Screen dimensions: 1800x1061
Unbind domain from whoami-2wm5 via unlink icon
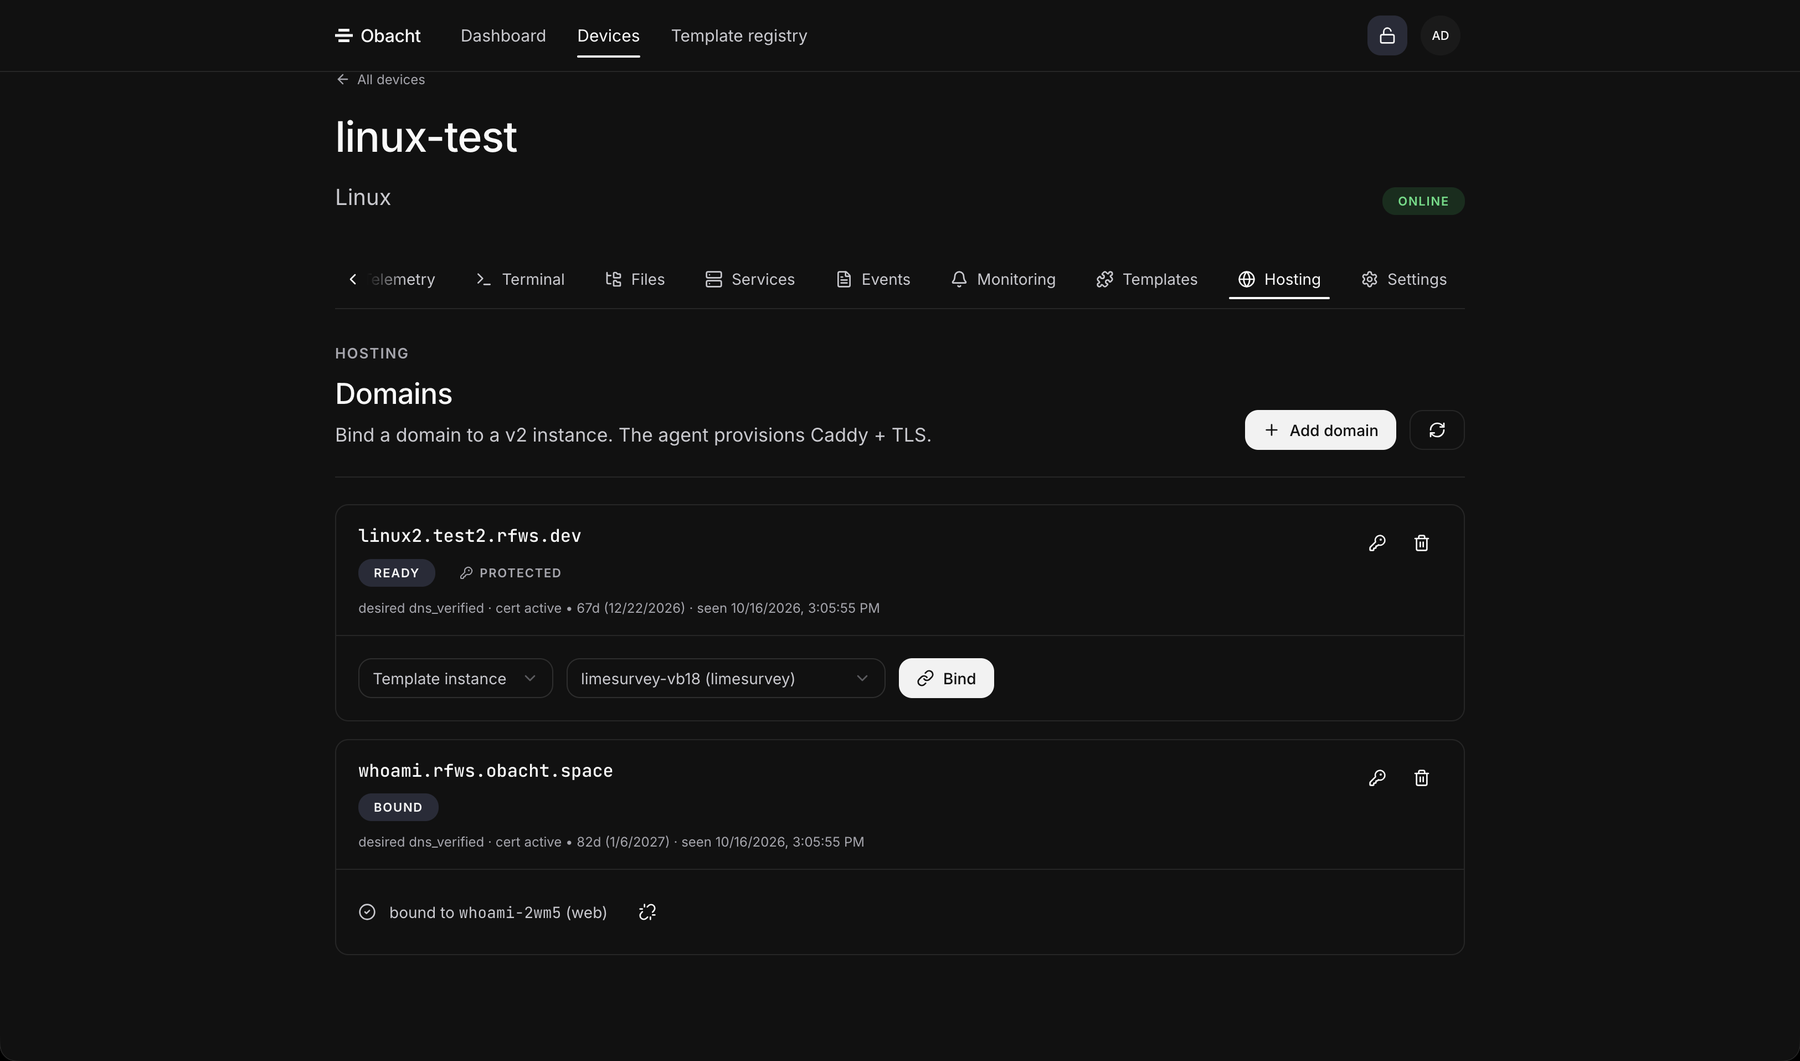(x=647, y=912)
